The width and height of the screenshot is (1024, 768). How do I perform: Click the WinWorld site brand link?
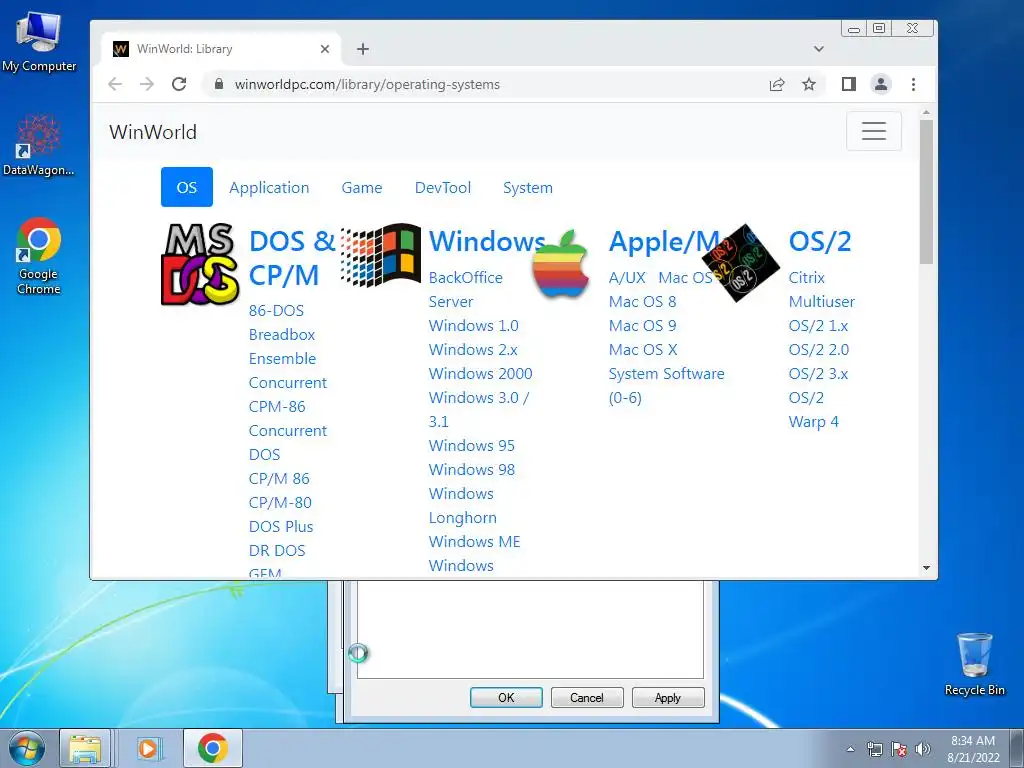153,132
